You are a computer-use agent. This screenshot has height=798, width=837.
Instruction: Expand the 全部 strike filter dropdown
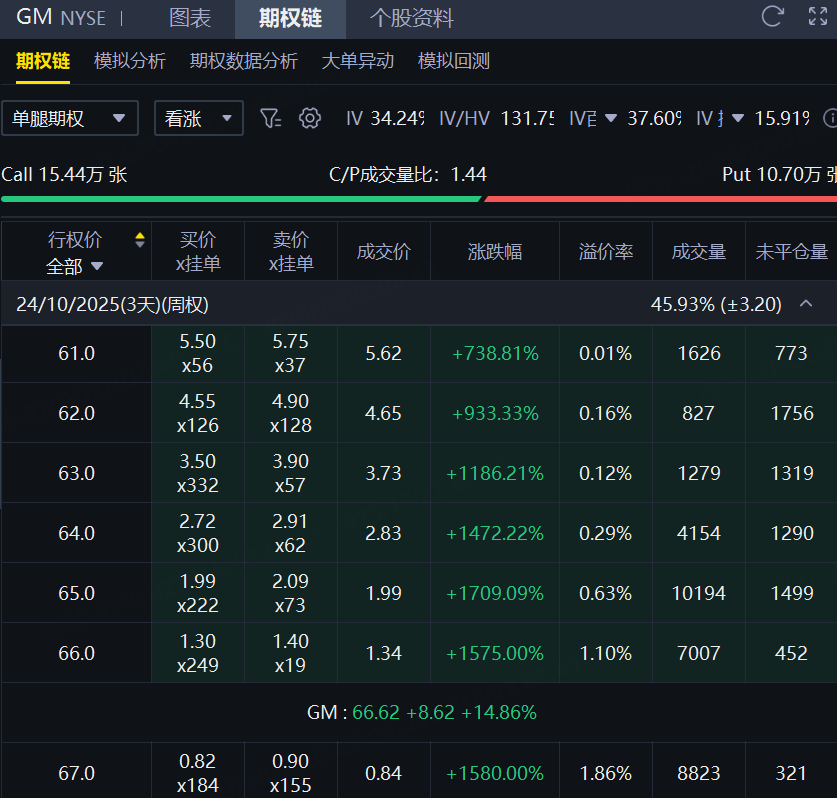(75, 266)
